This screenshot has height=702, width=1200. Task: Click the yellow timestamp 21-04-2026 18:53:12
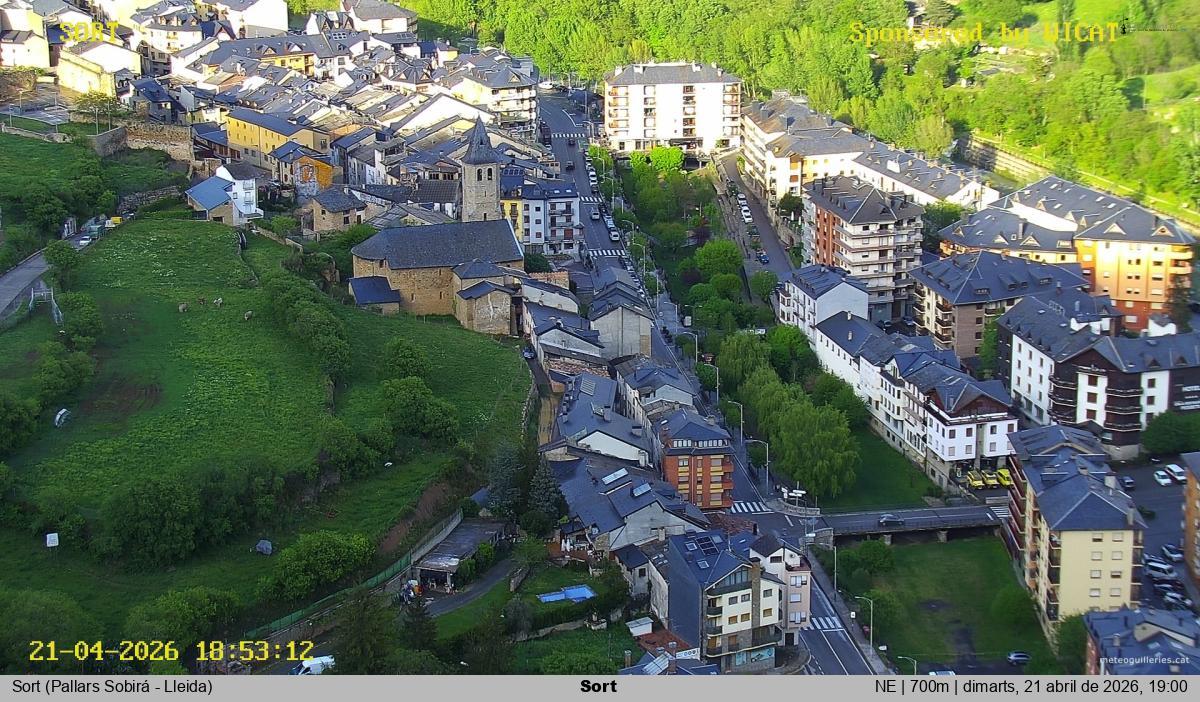pos(171,651)
